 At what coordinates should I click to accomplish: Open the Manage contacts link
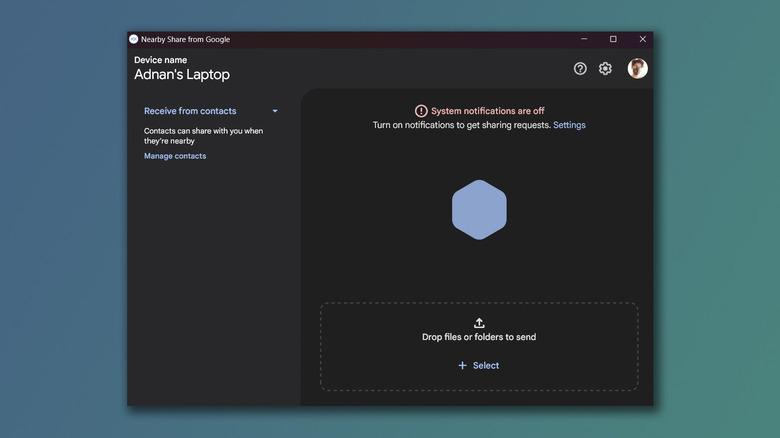coord(175,156)
